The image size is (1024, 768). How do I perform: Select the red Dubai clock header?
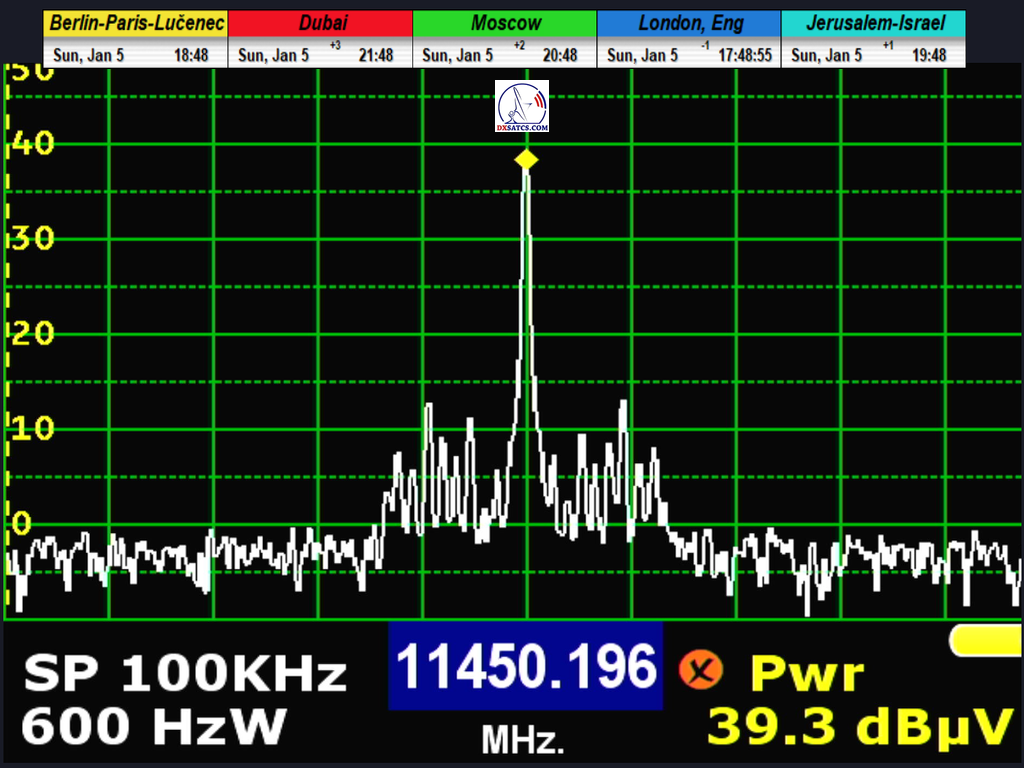point(320,23)
